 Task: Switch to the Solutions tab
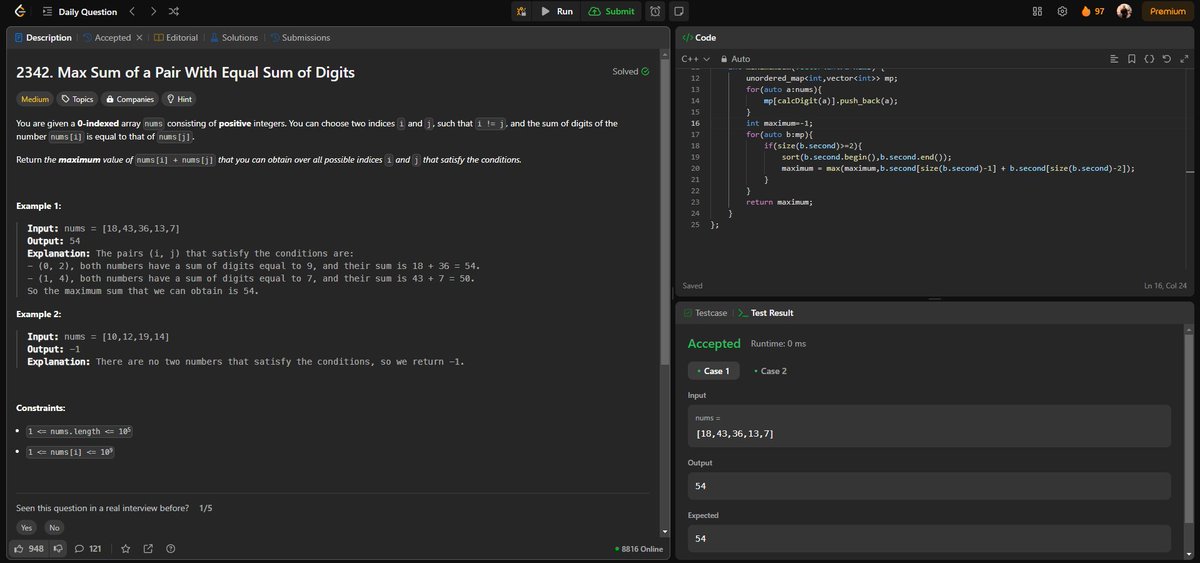(234, 38)
